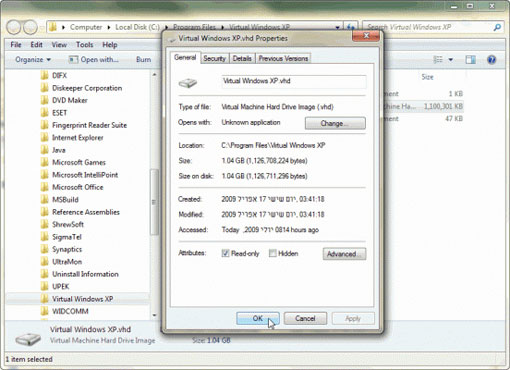Open the Help menu
The height and width of the screenshot is (370, 510).
(x=110, y=45)
